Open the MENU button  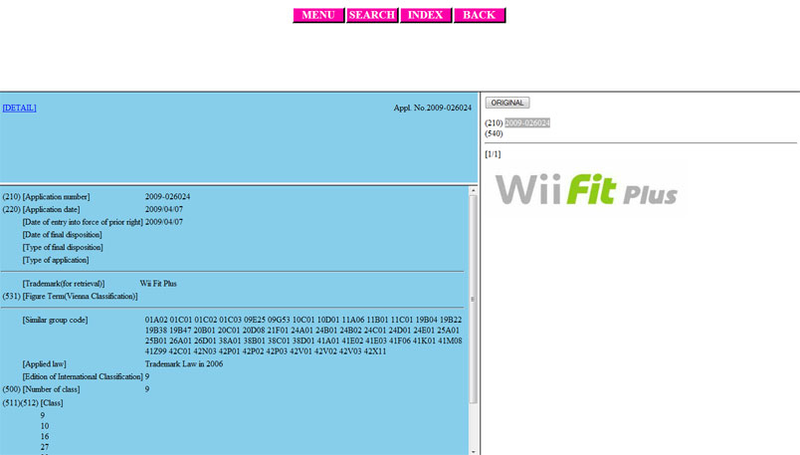318,15
